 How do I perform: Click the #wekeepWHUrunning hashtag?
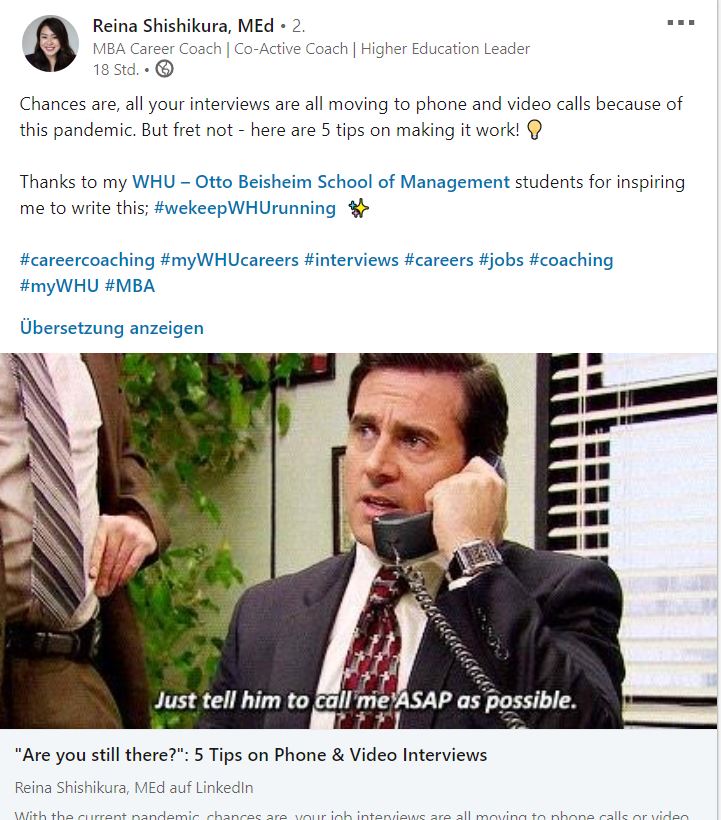click(x=245, y=208)
